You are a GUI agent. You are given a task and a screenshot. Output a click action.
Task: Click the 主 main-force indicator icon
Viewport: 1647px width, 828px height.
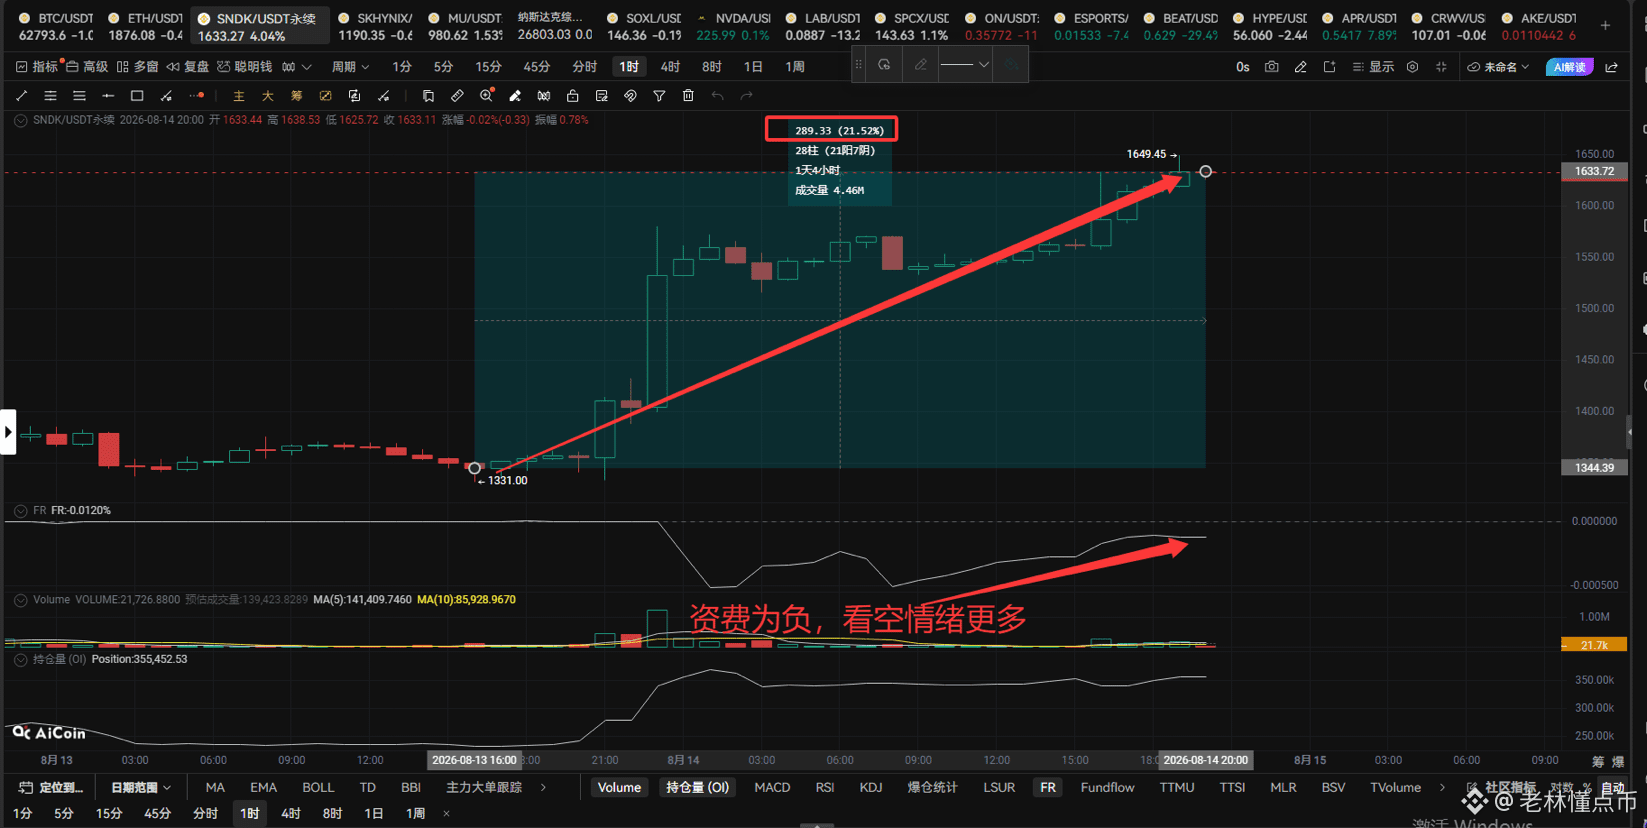[x=238, y=96]
